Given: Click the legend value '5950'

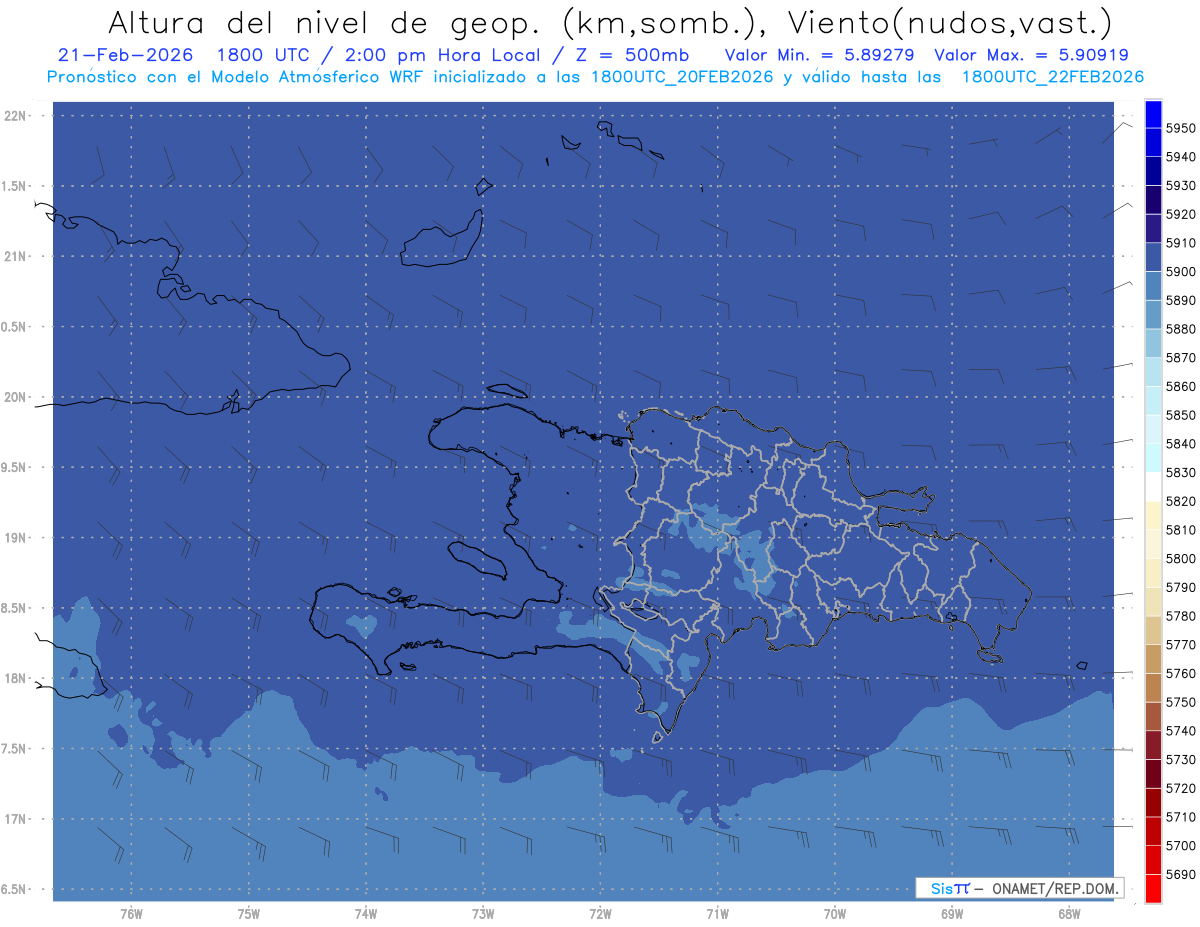Looking at the screenshot, I should (x=1181, y=128).
